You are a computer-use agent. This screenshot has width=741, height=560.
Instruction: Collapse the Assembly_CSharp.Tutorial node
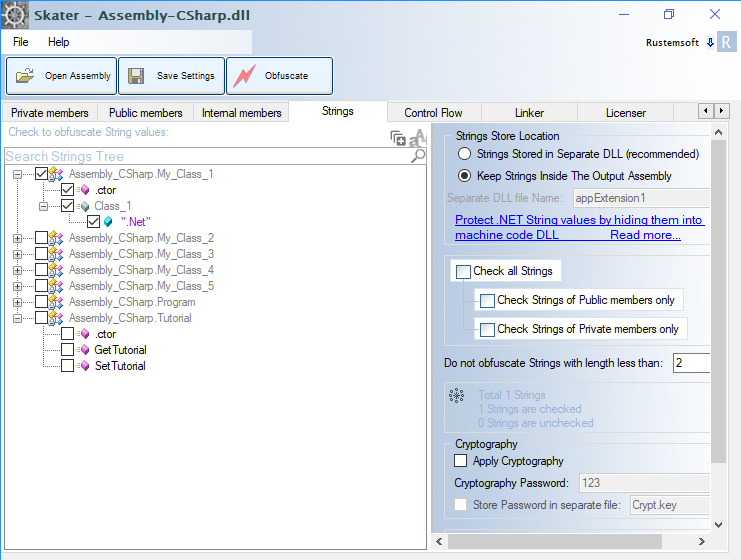[x=17, y=319]
